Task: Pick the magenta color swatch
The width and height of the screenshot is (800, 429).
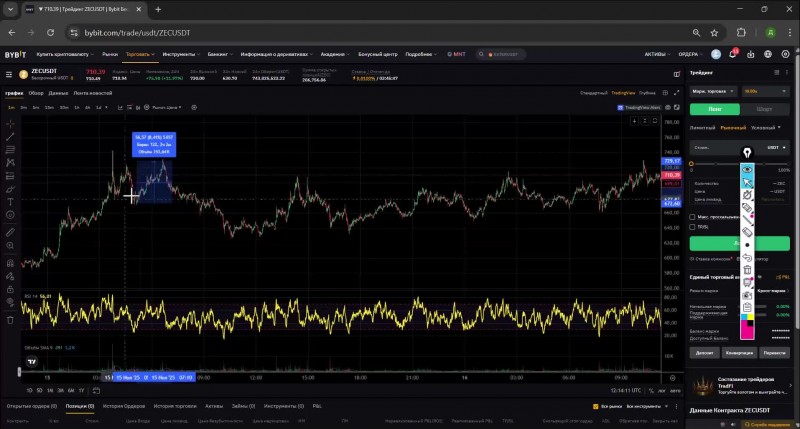Action: pyautogui.click(x=747, y=332)
